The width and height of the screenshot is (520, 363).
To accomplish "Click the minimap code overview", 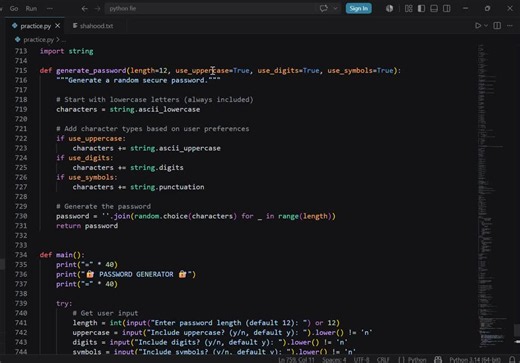I will pyautogui.click(x=492, y=197).
